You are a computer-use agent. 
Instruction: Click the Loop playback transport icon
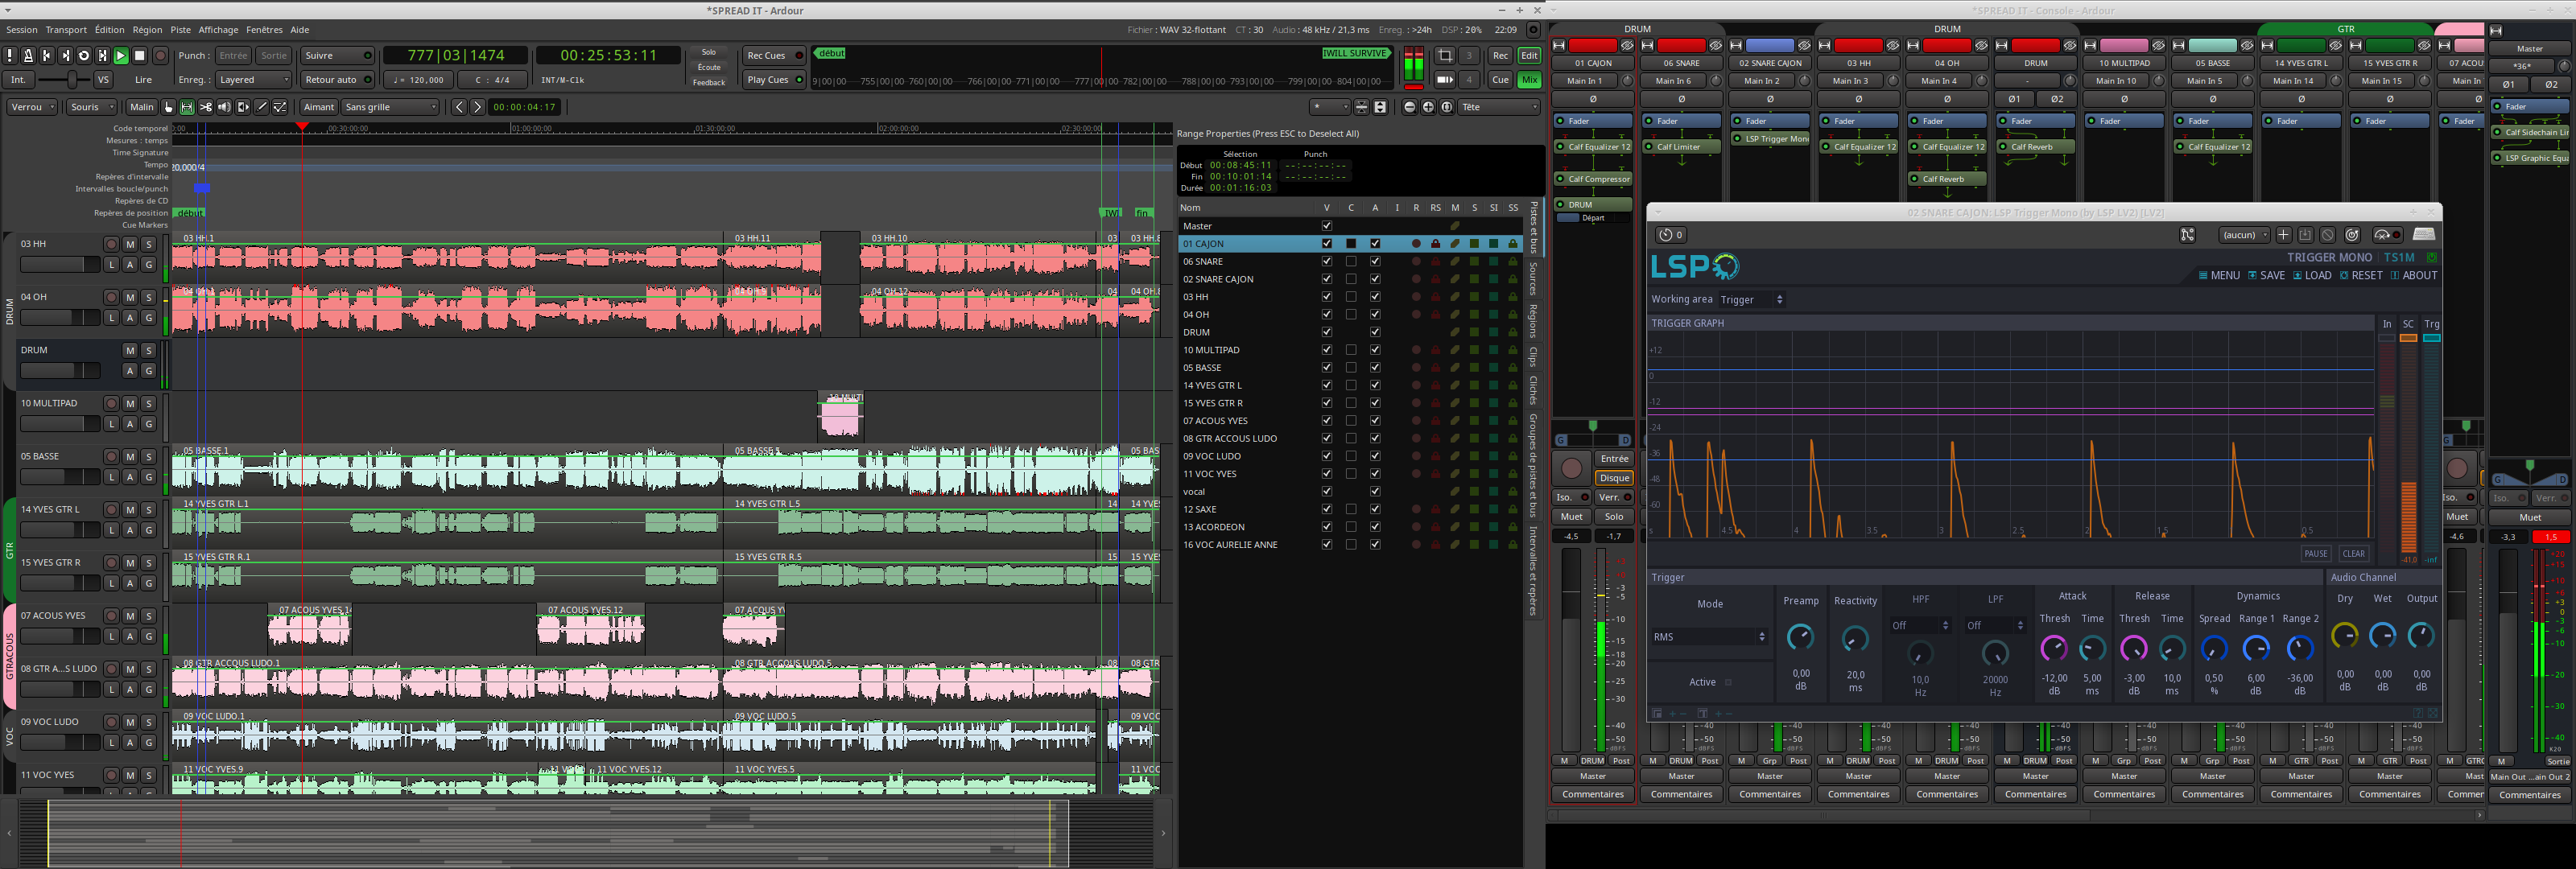(84, 56)
